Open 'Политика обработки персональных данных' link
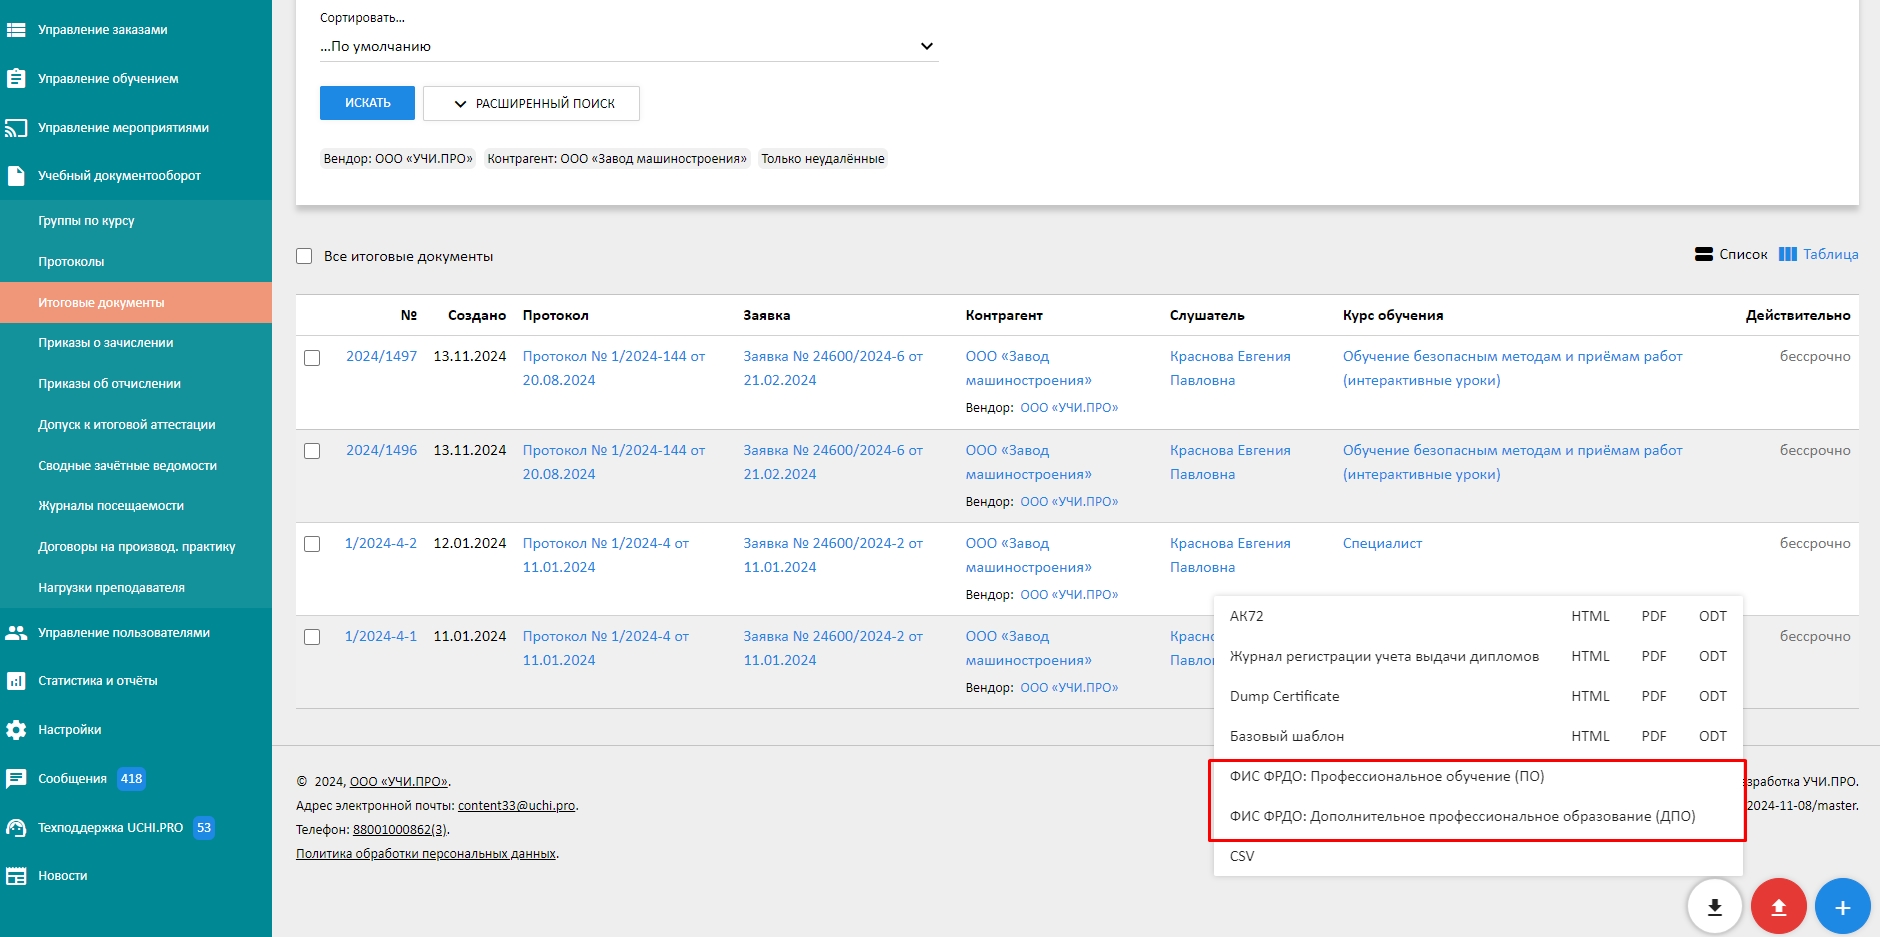This screenshot has width=1880, height=937. 426,854
